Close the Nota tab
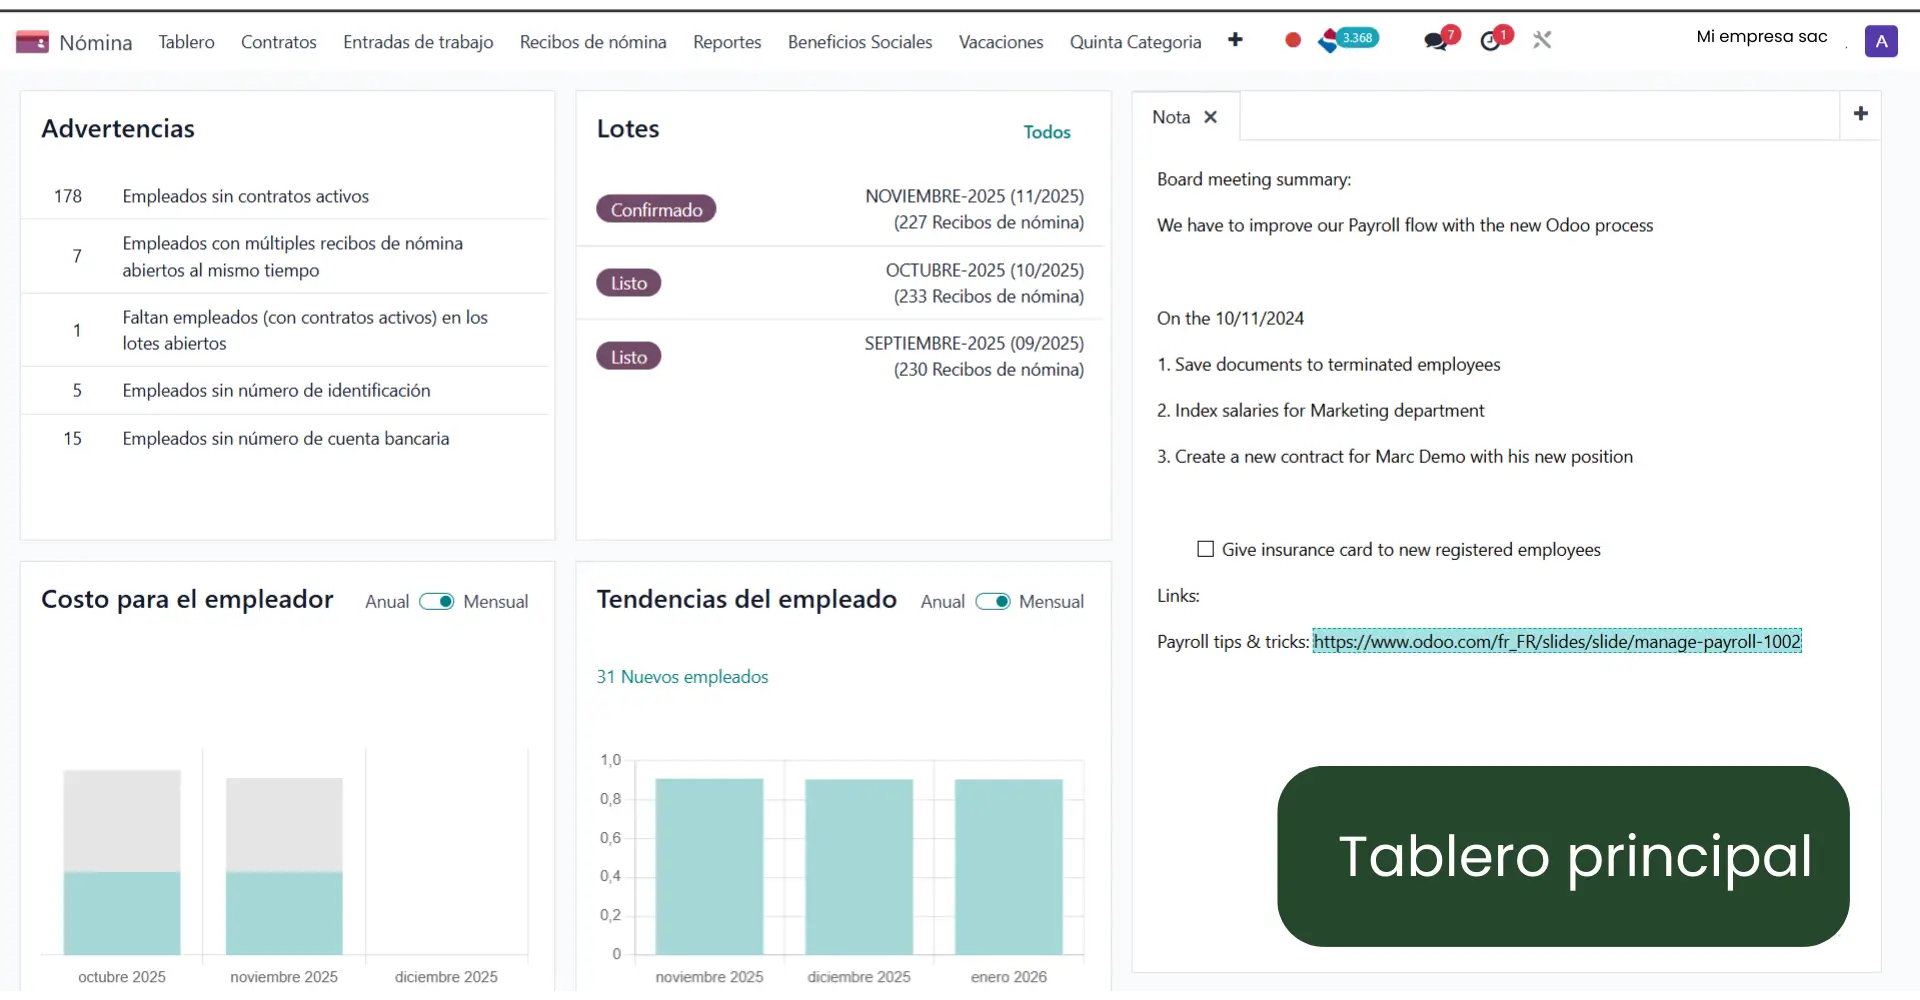 (1210, 117)
